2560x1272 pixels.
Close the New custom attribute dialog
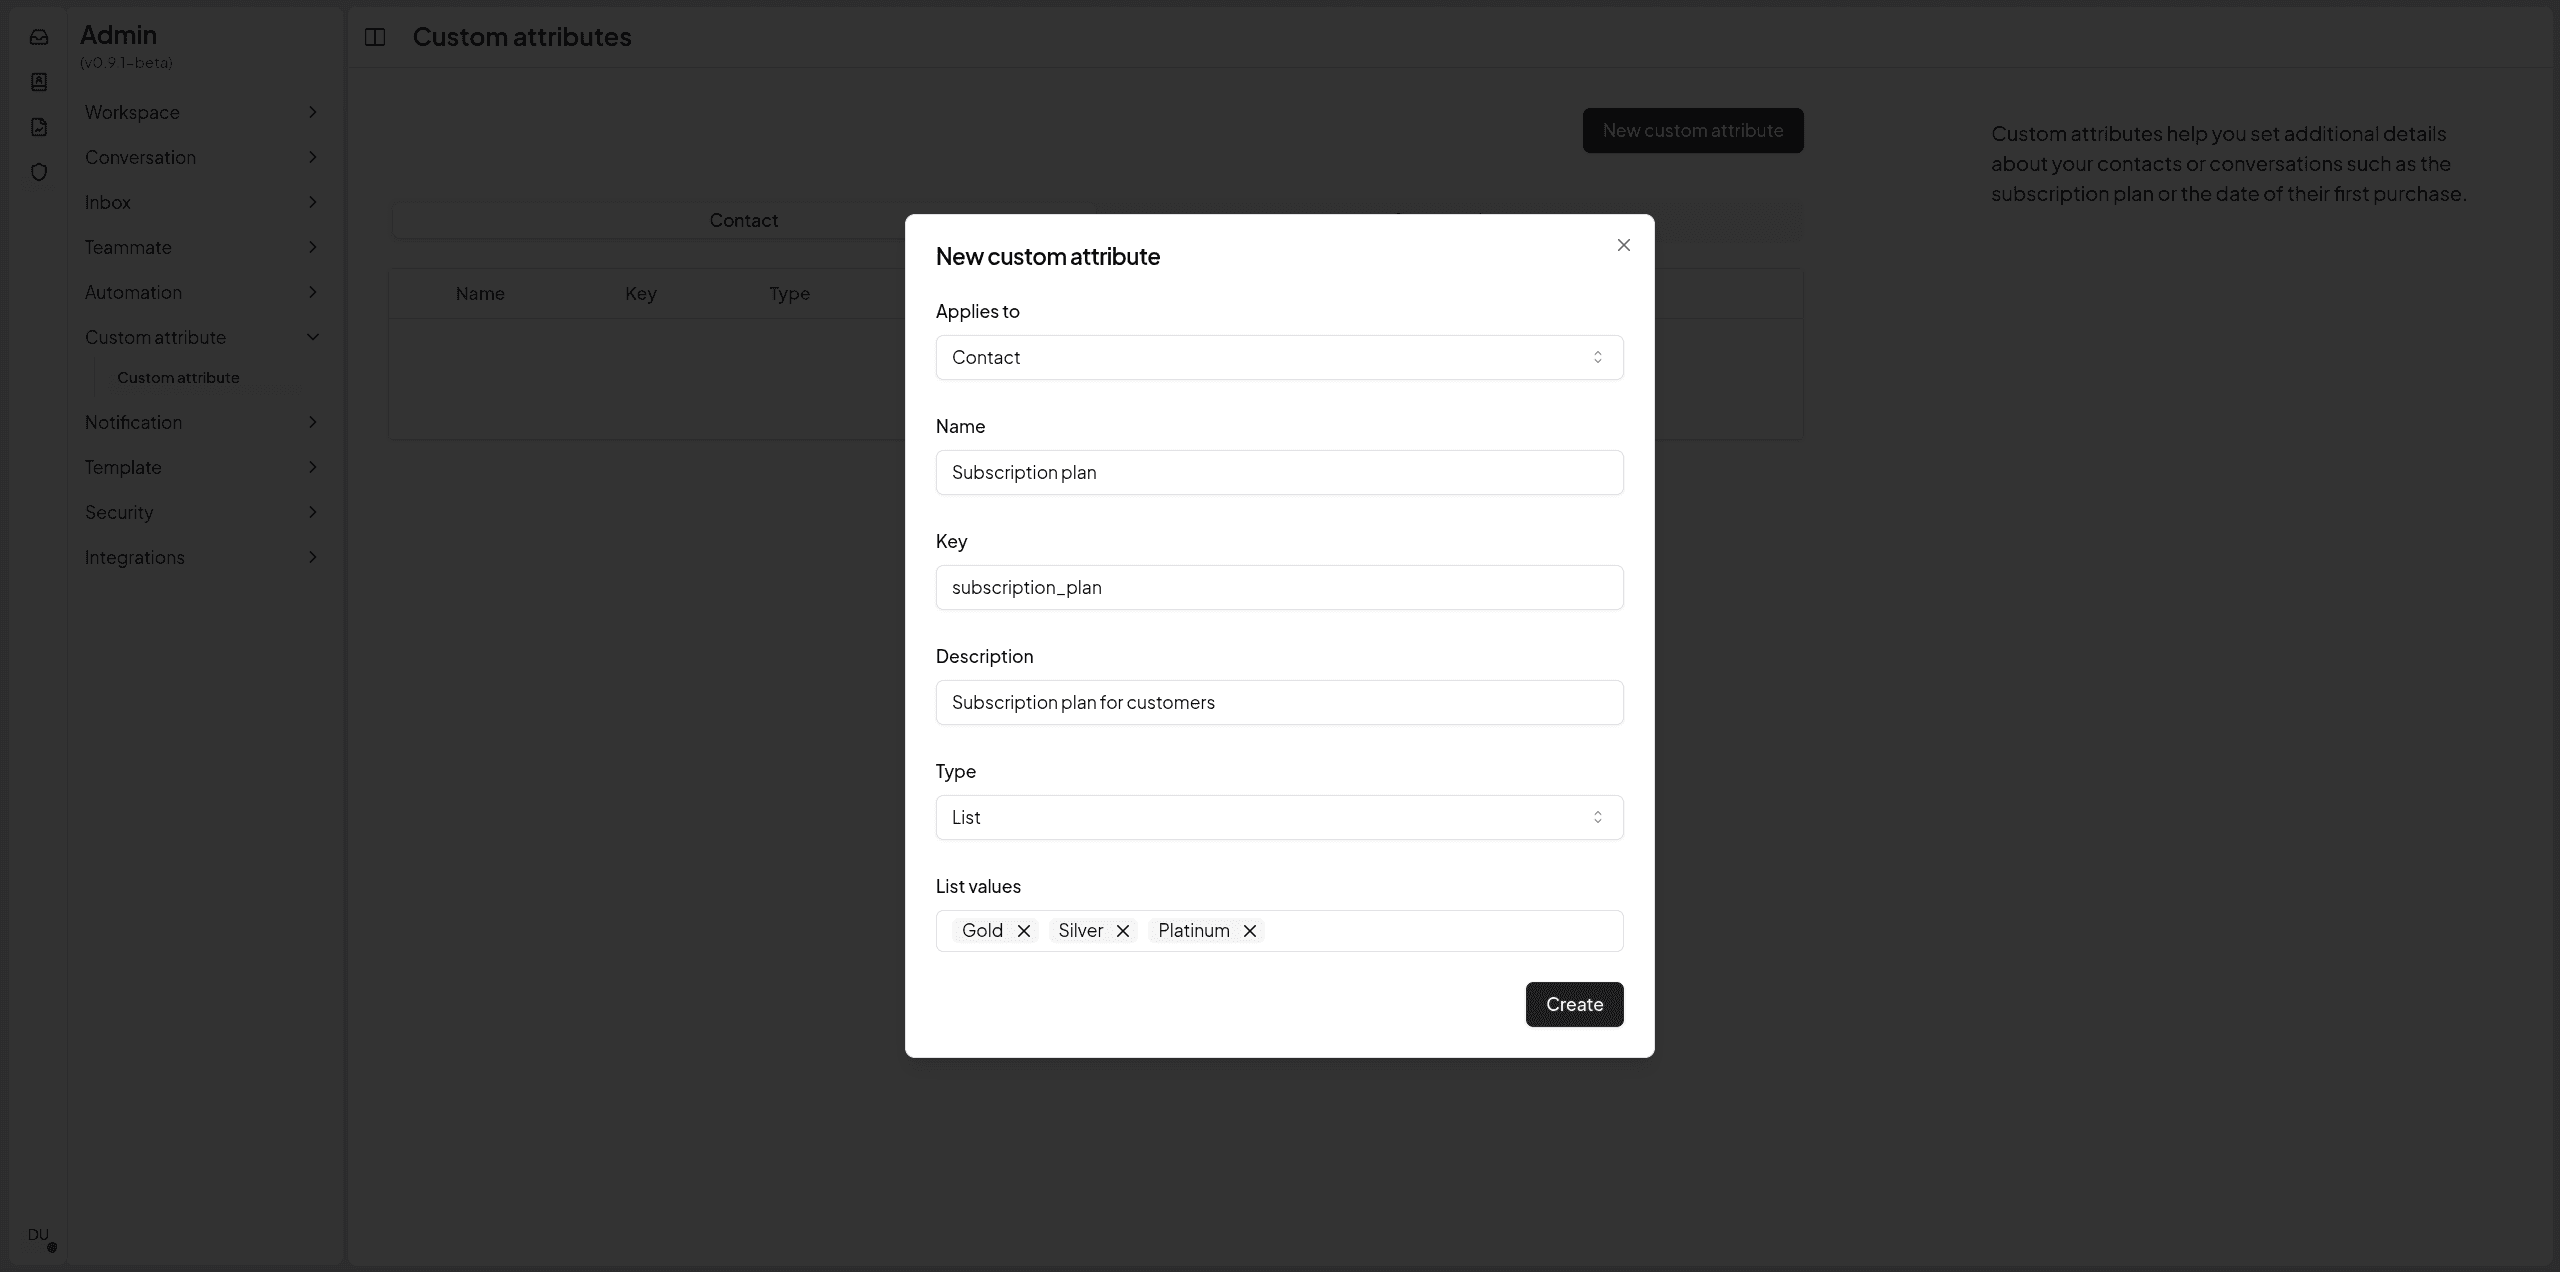click(x=1624, y=245)
